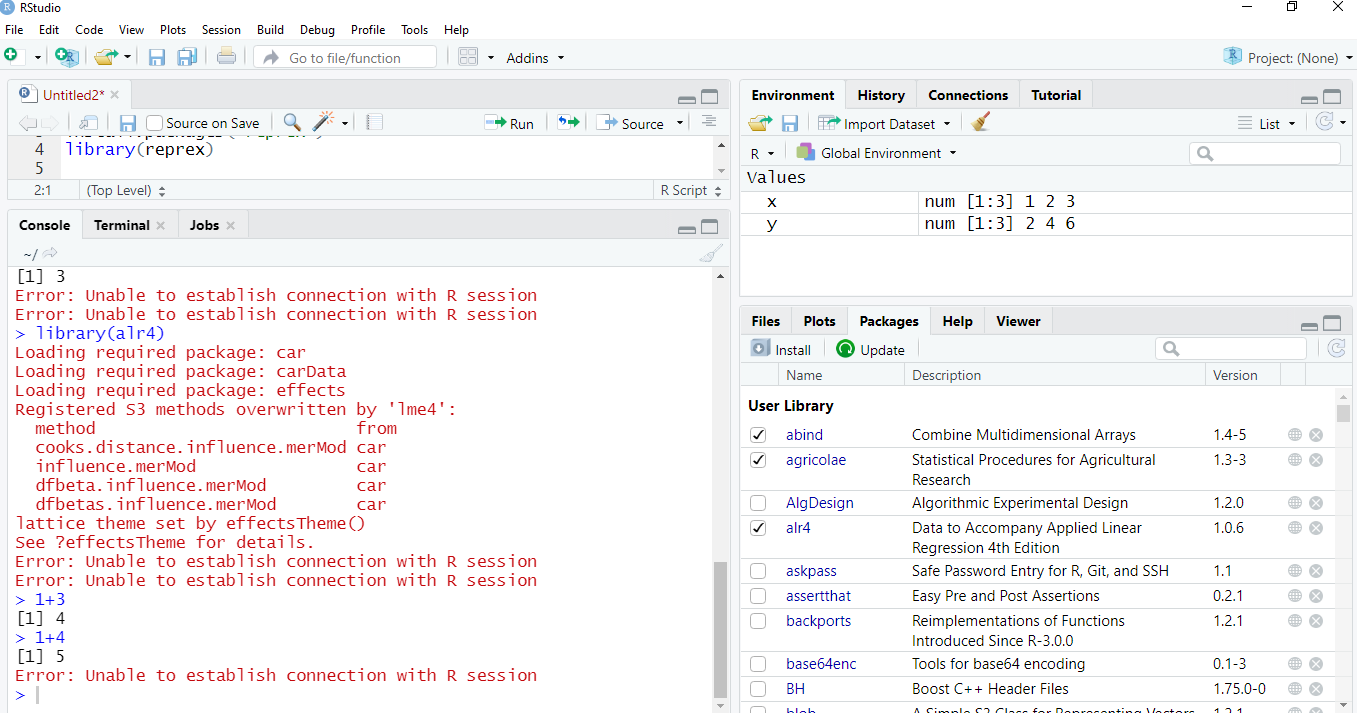Clear console broom icon
This screenshot has width=1357, height=713.
(x=711, y=254)
